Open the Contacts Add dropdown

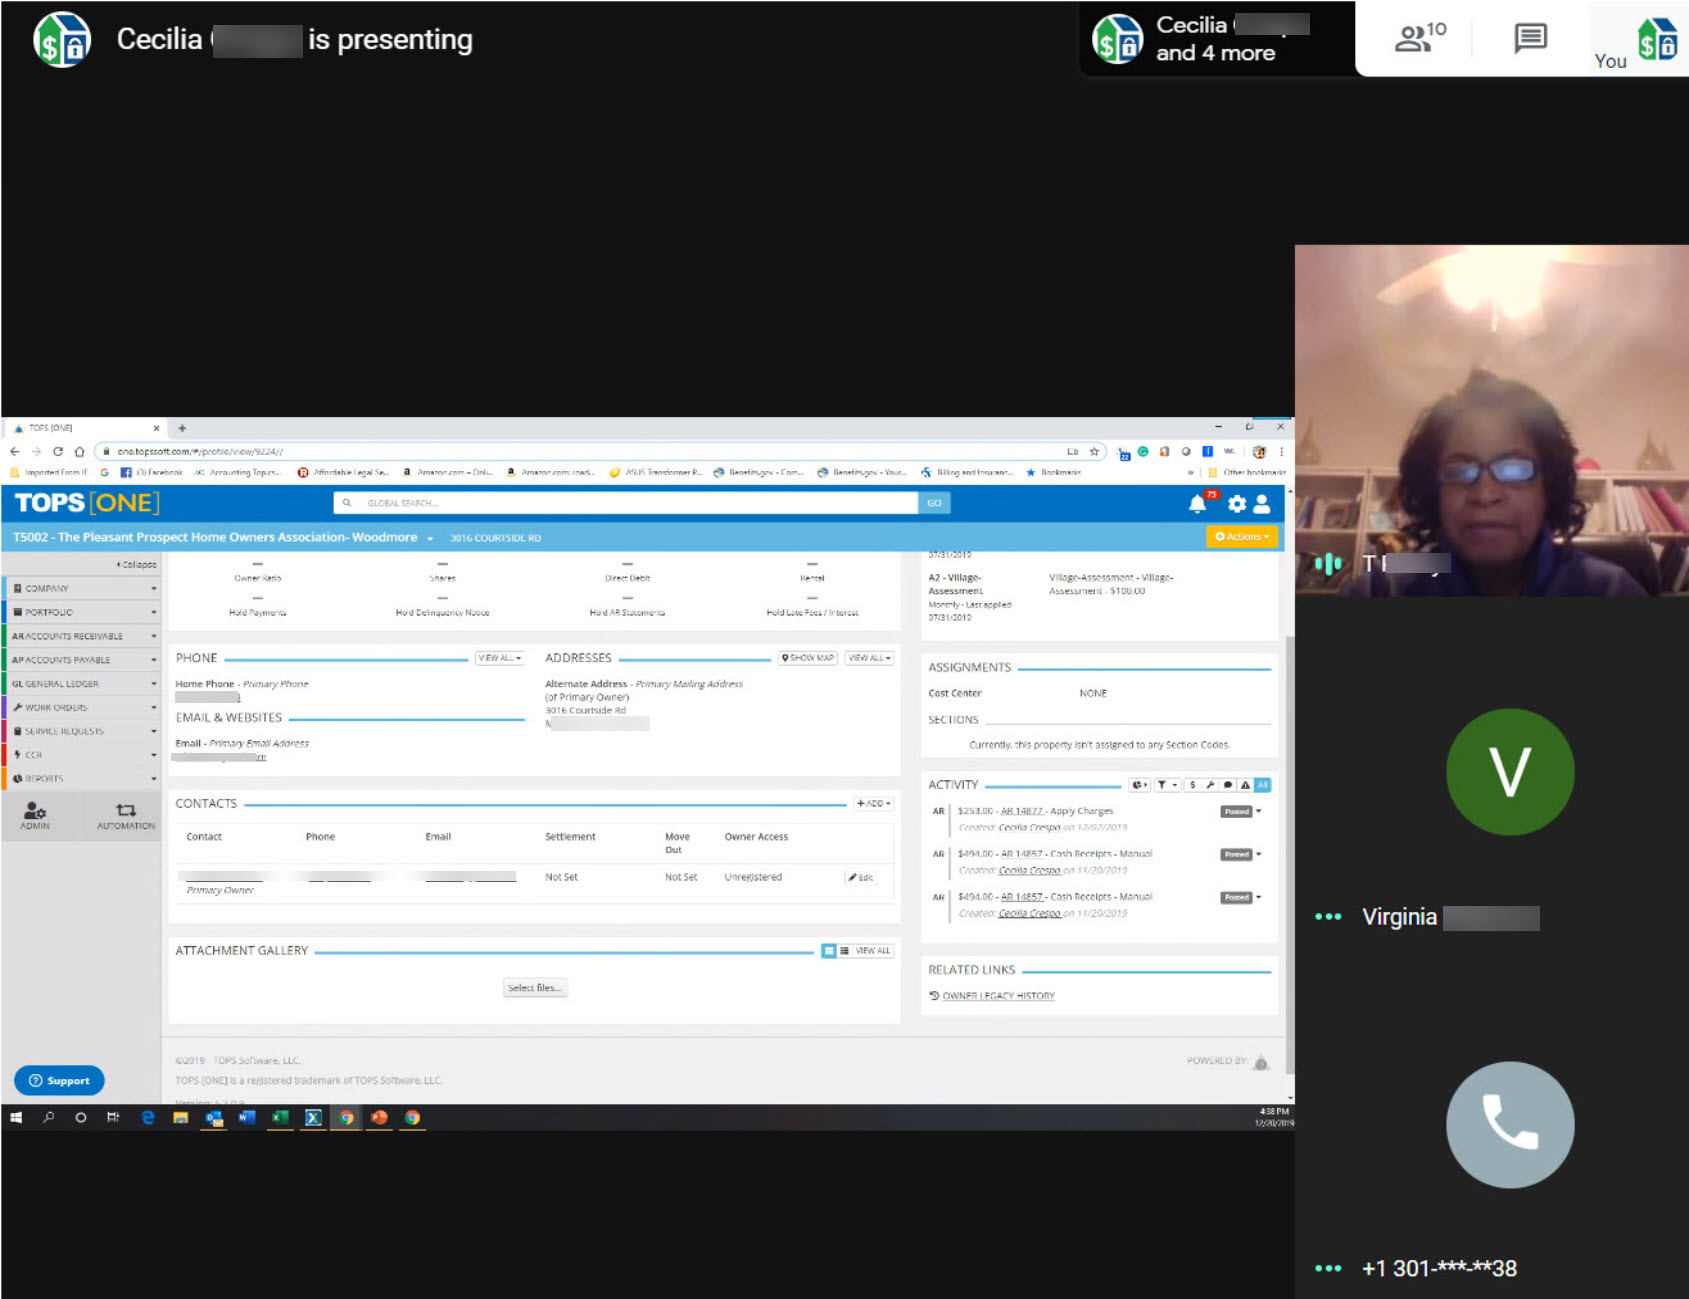(x=873, y=804)
